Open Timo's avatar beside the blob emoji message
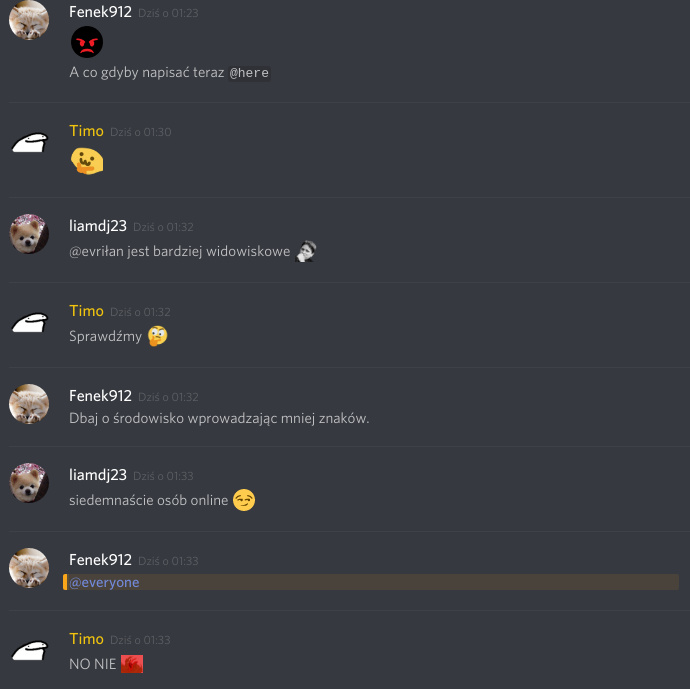Screen dimensions: 690x689 [x=29, y=143]
